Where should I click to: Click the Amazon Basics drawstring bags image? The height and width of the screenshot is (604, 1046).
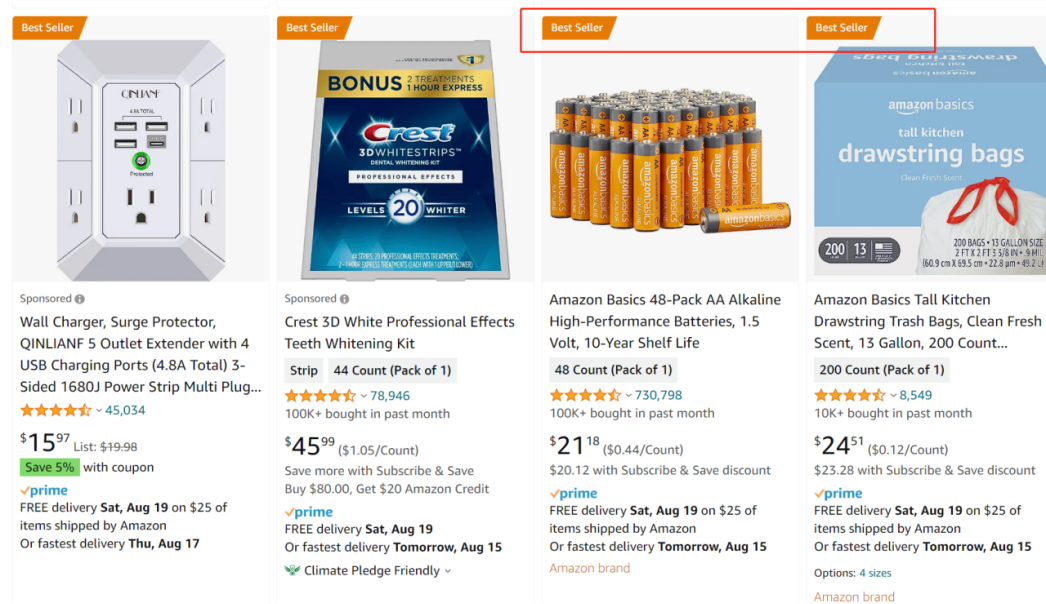coord(930,160)
